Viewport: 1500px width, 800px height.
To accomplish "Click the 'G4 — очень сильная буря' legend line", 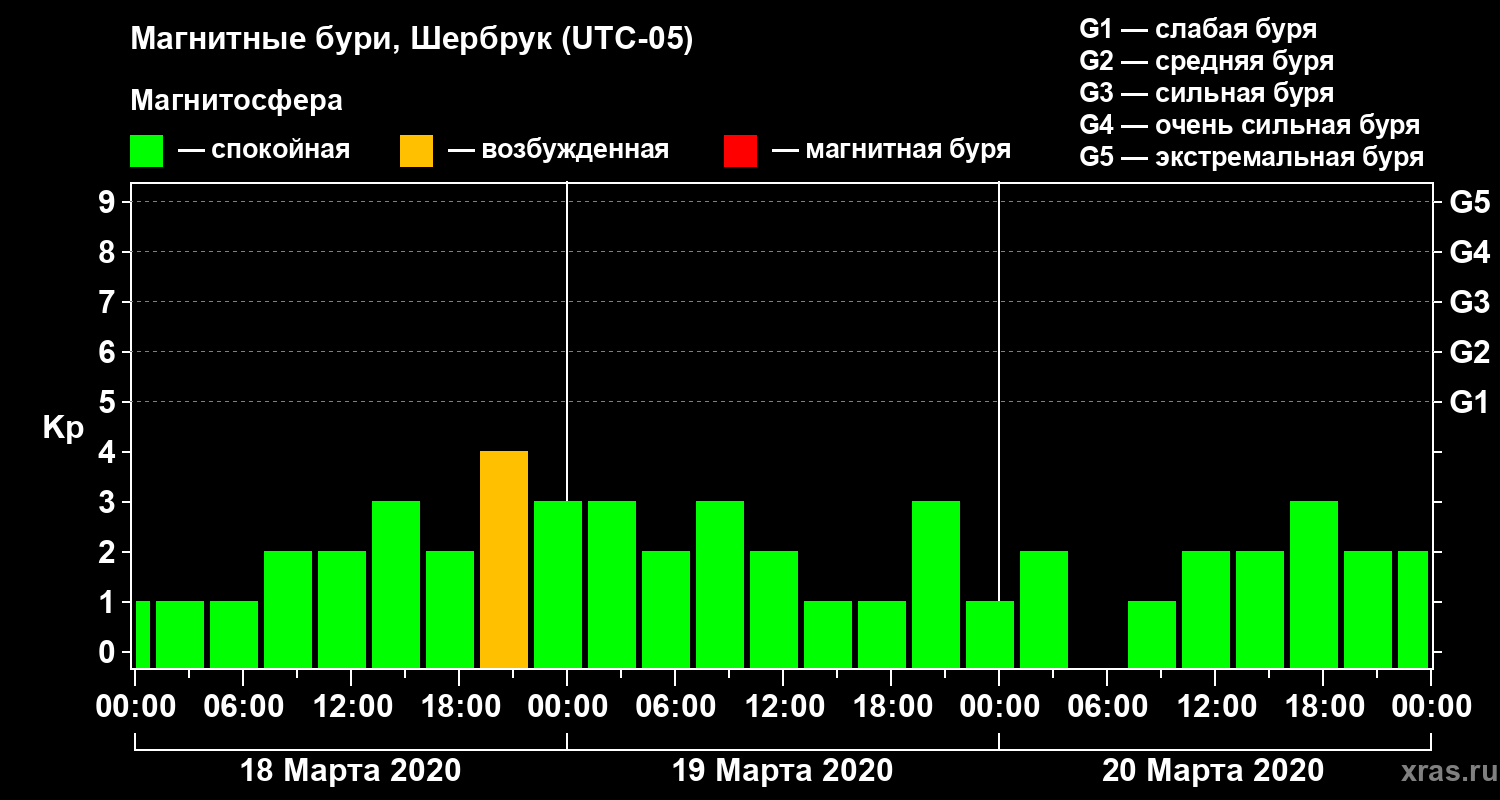I will pyautogui.click(x=1250, y=125).
